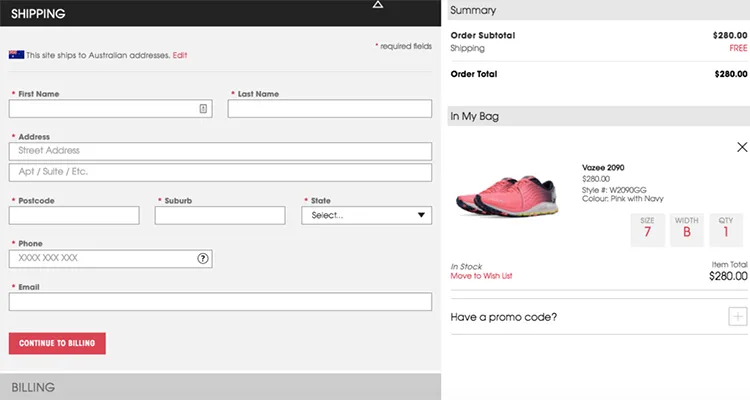This screenshot has height=400, width=750.
Task: Change the Qty 1 selector
Action: point(726,230)
